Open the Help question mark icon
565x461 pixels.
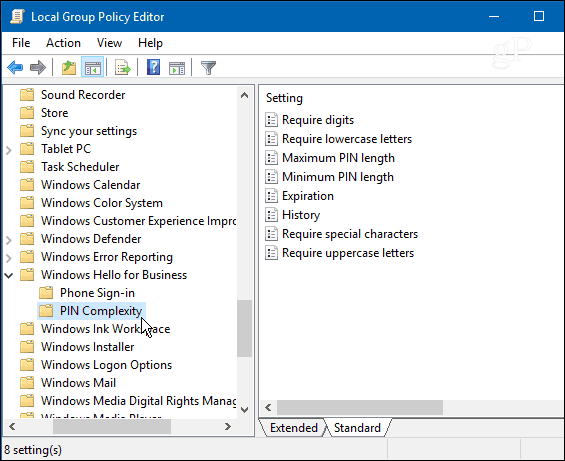pyautogui.click(x=154, y=67)
